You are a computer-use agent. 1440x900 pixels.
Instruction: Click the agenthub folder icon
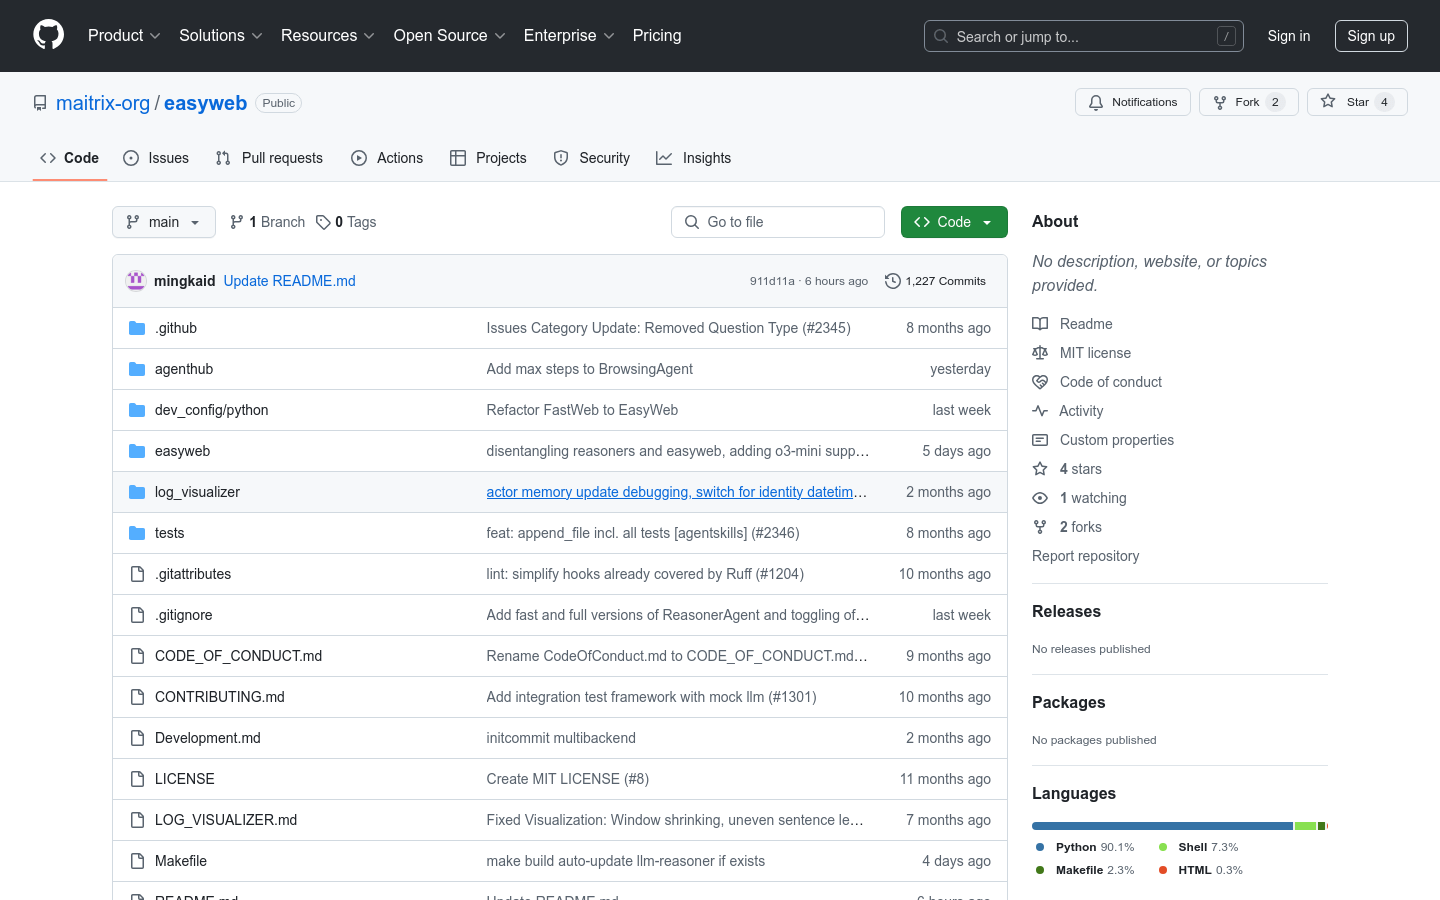click(x=137, y=369)
